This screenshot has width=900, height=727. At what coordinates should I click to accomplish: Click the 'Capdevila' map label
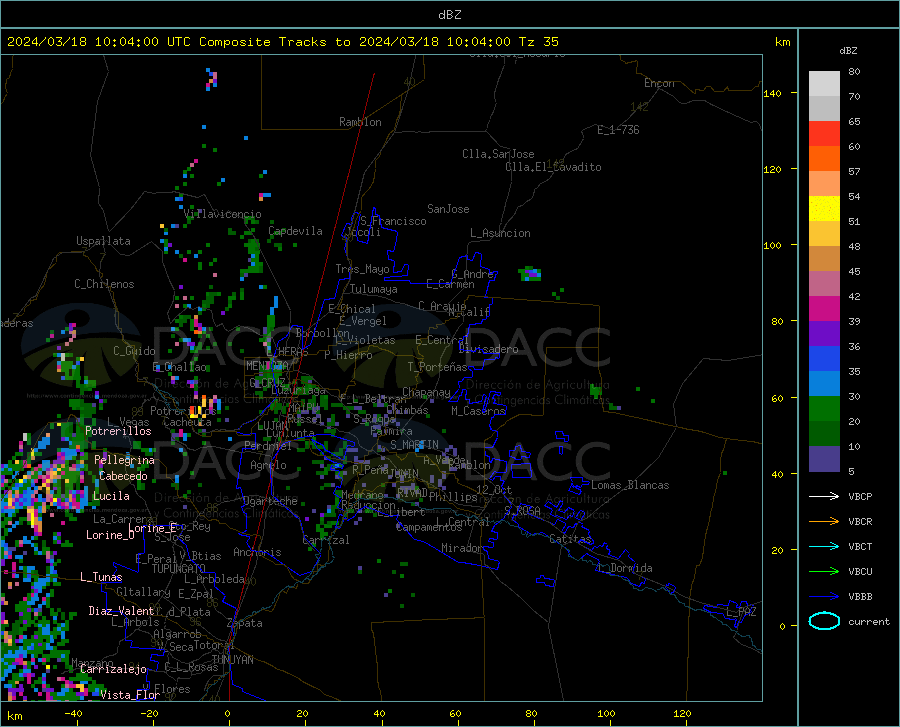point(295,231)
